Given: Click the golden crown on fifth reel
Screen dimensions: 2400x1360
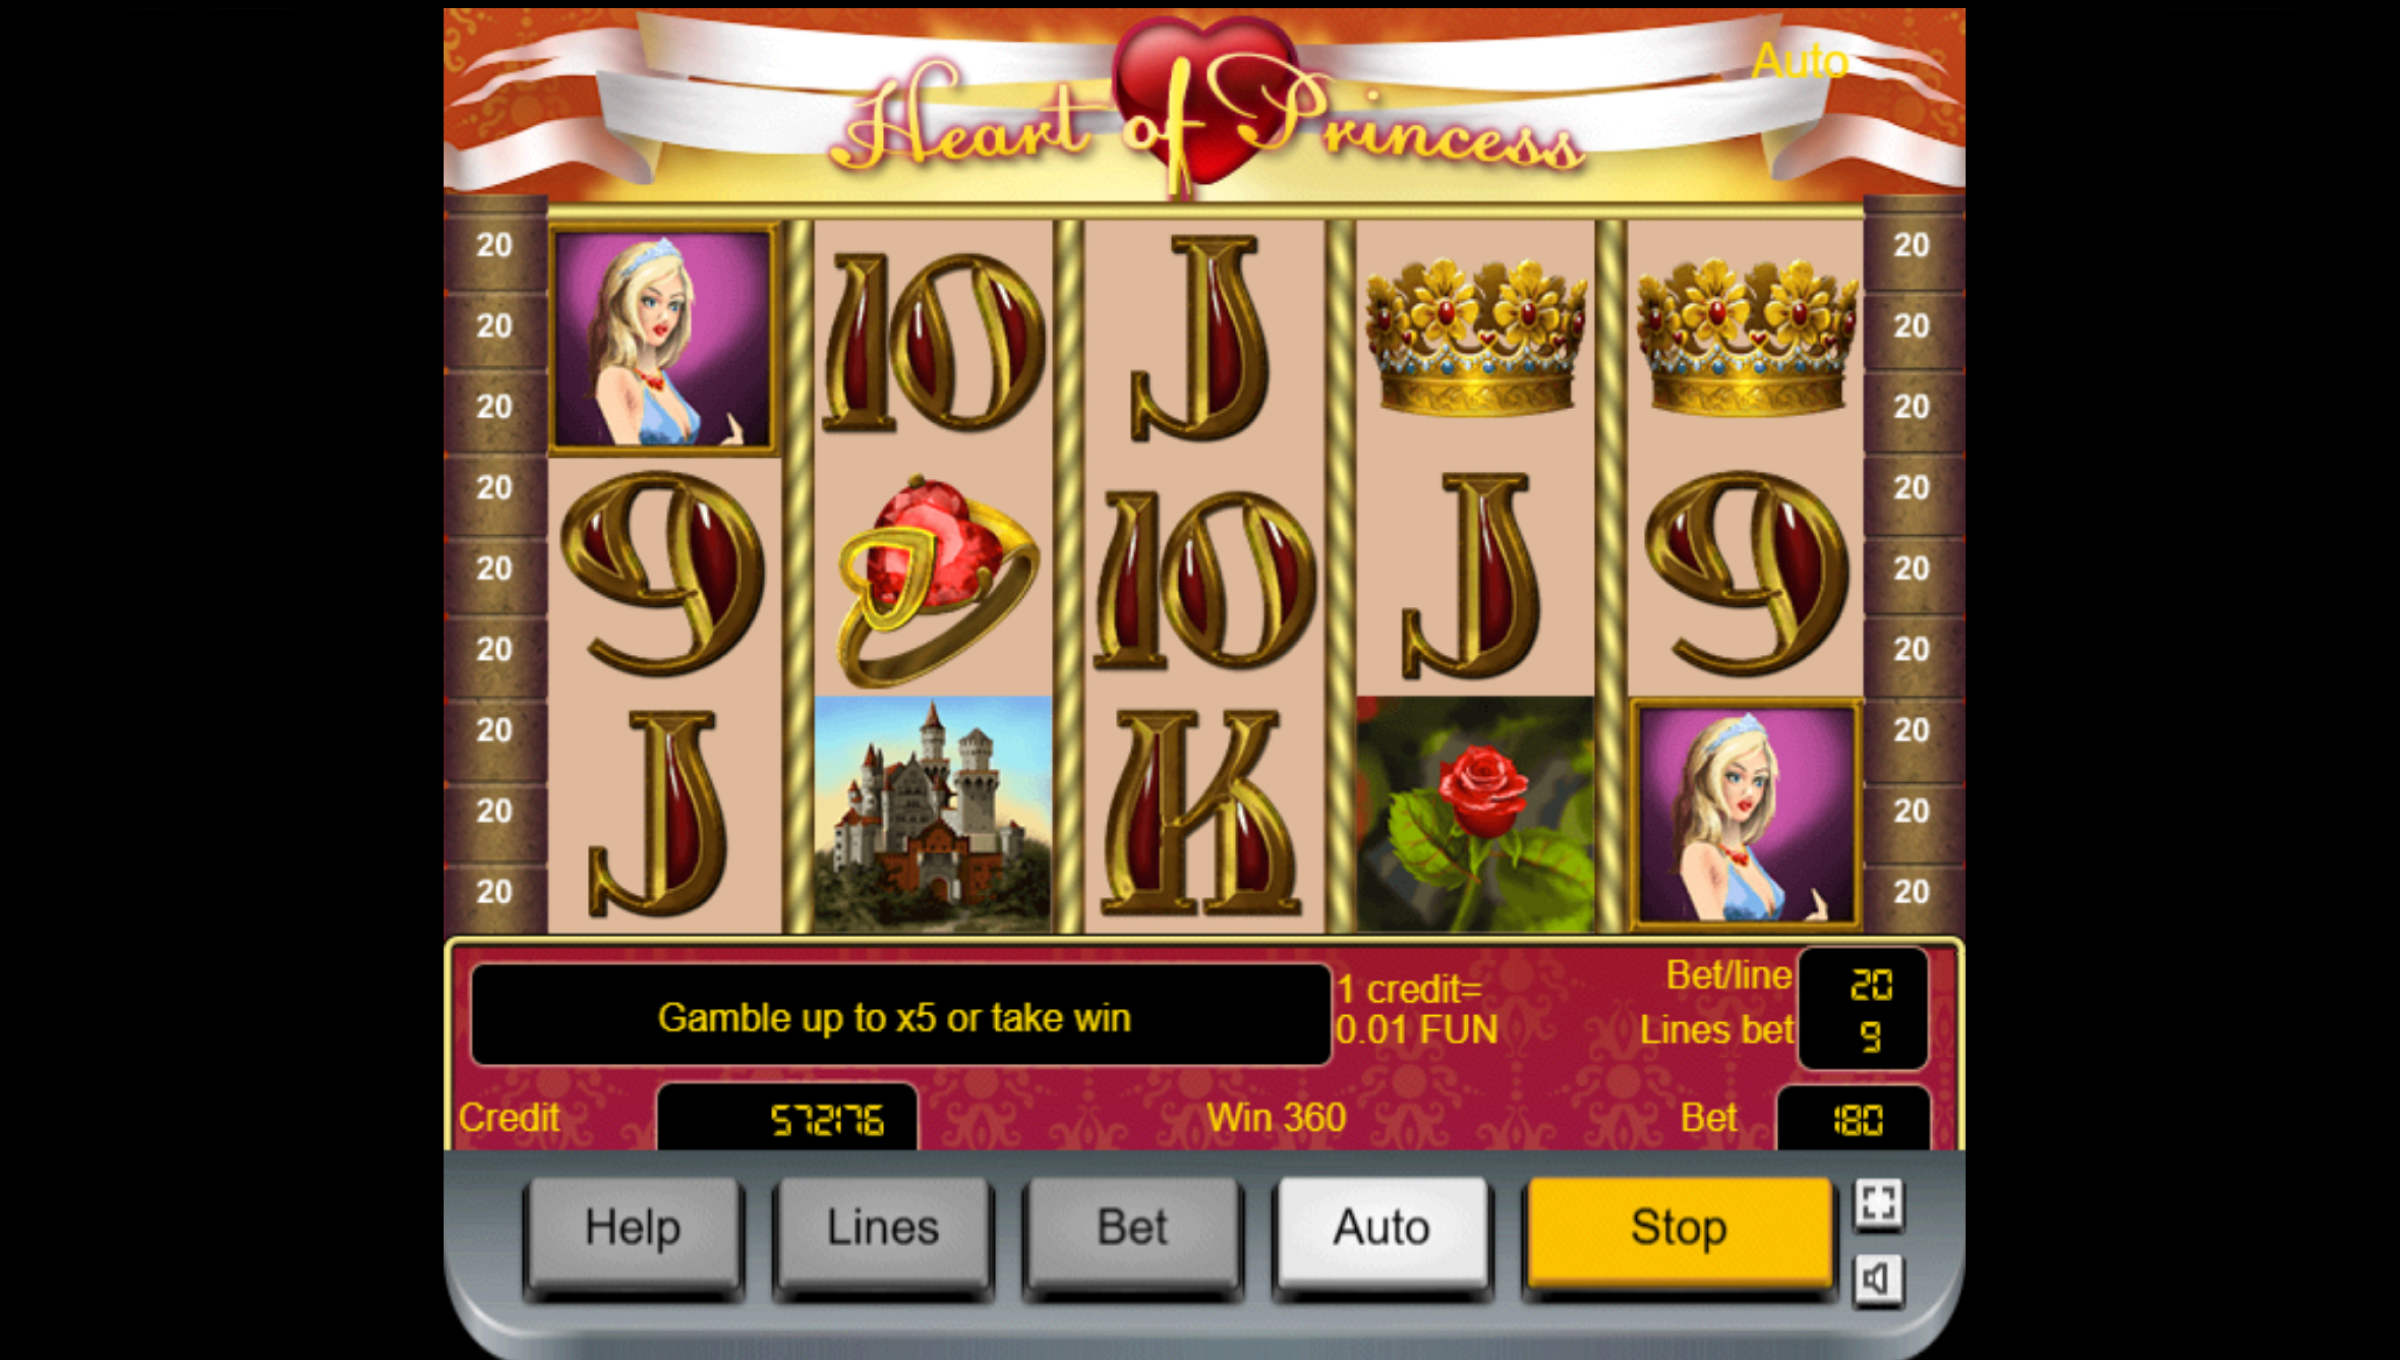Looking at the screenshot, I should (1746, 338).
